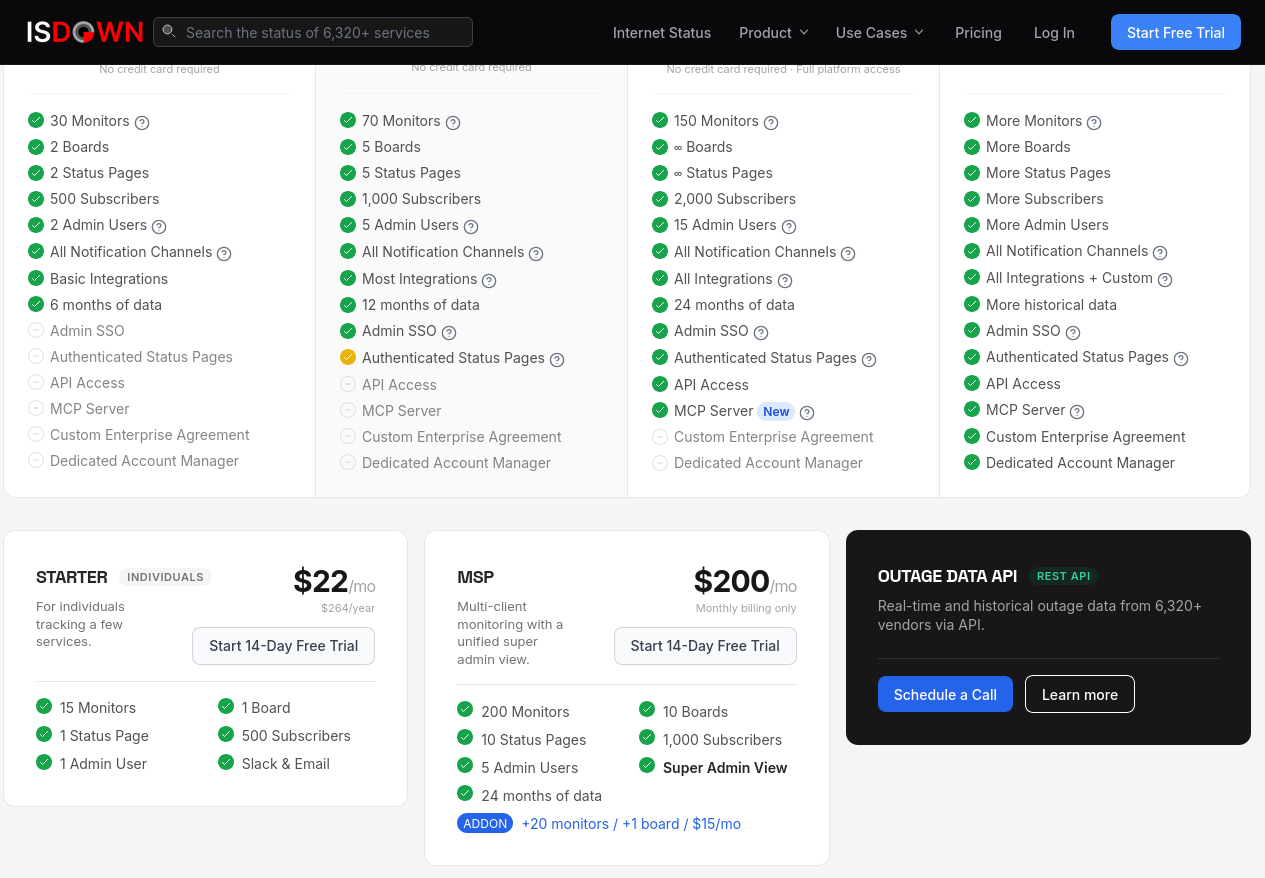Screen dimensions: 1265x878
Task: Click the search magnifier icon
Action: [x=169, y=32]
